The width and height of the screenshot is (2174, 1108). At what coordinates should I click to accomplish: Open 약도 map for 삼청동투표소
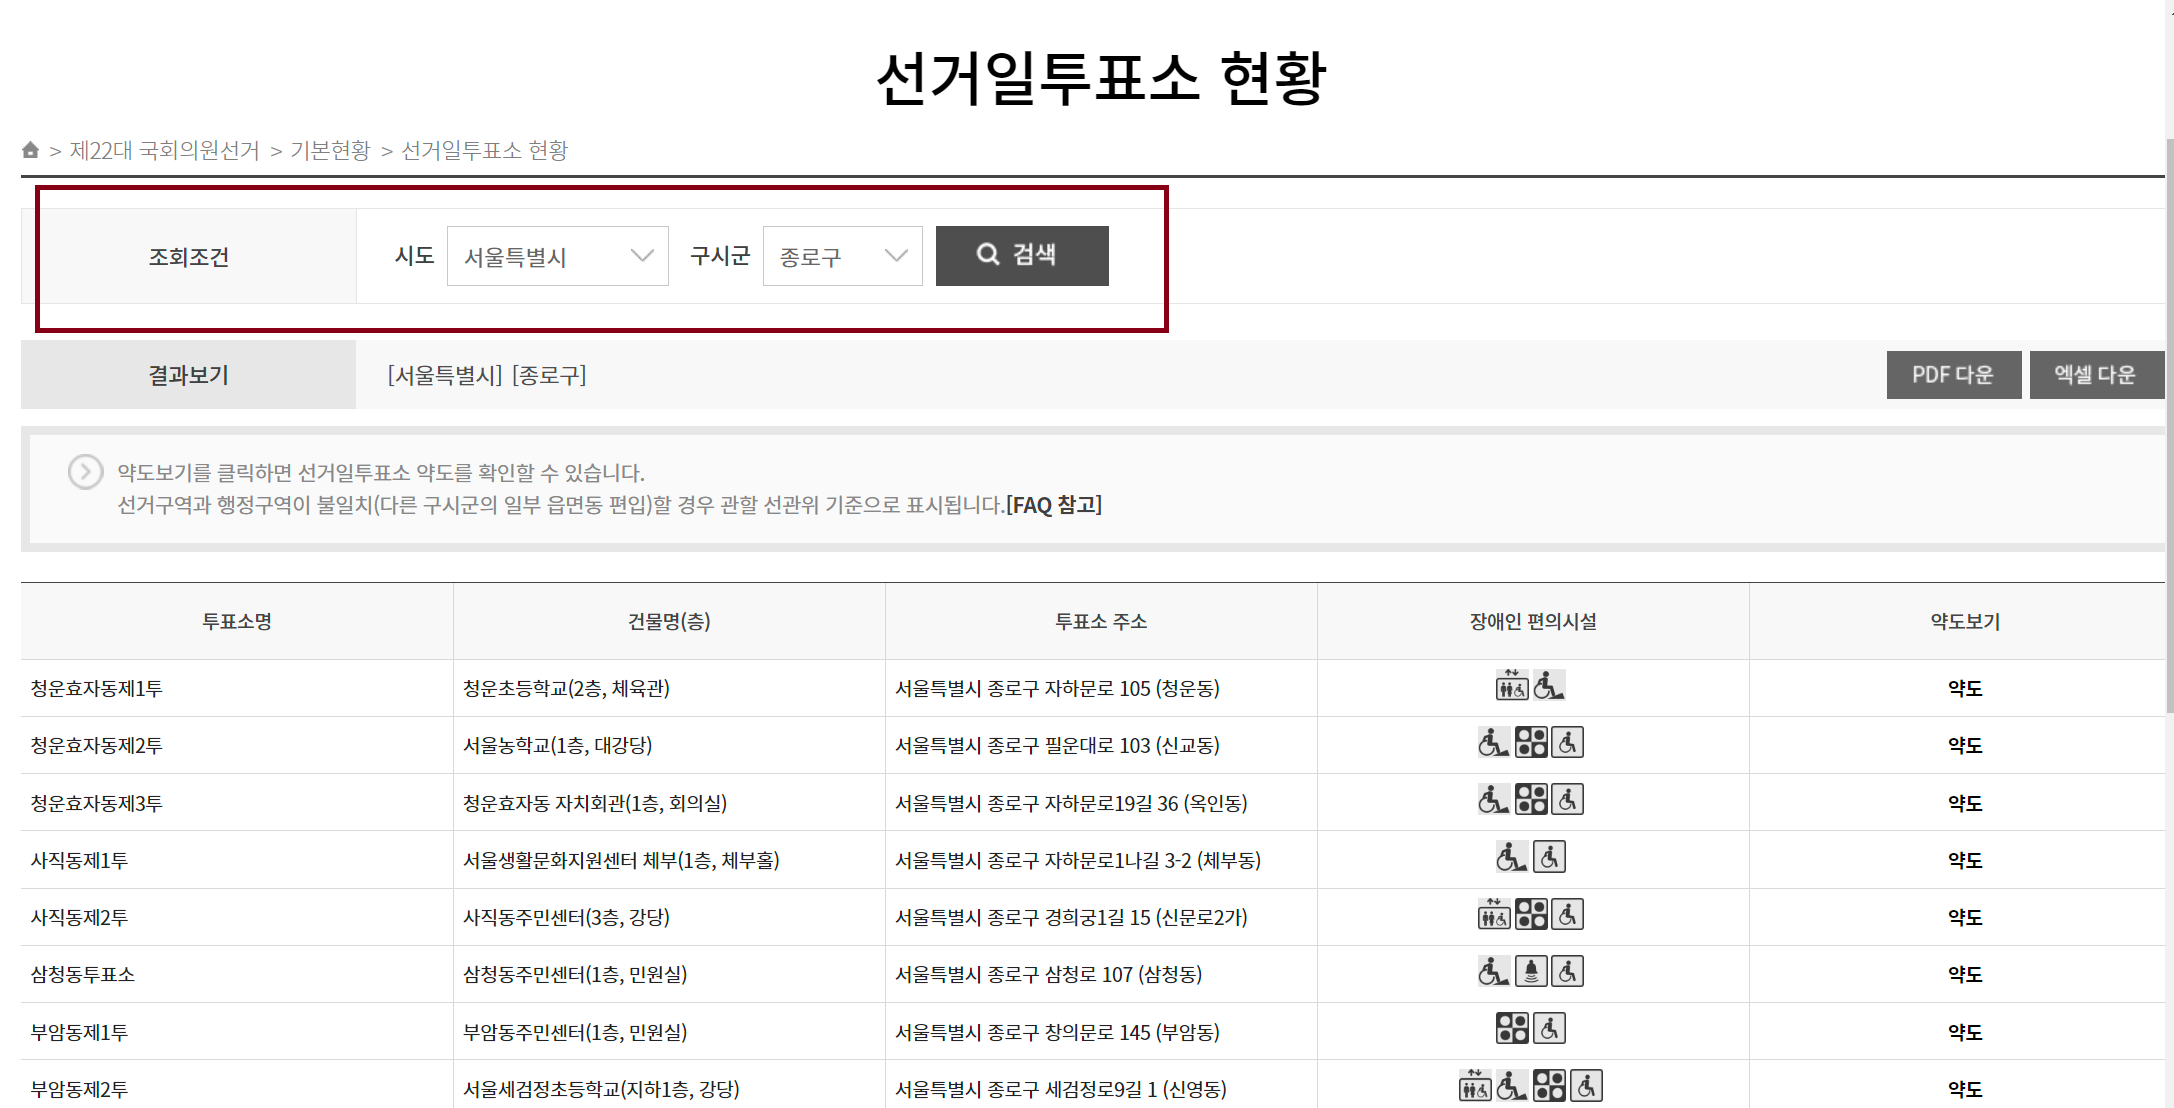1965,974
